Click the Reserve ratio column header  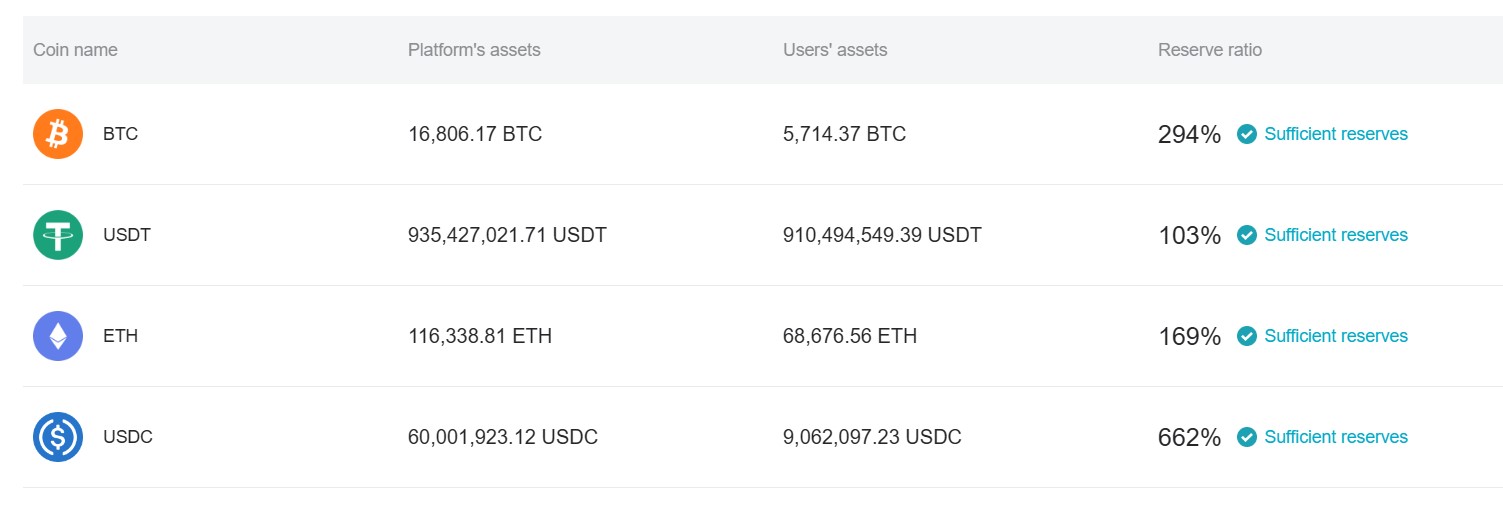[x=1210, y=50]
